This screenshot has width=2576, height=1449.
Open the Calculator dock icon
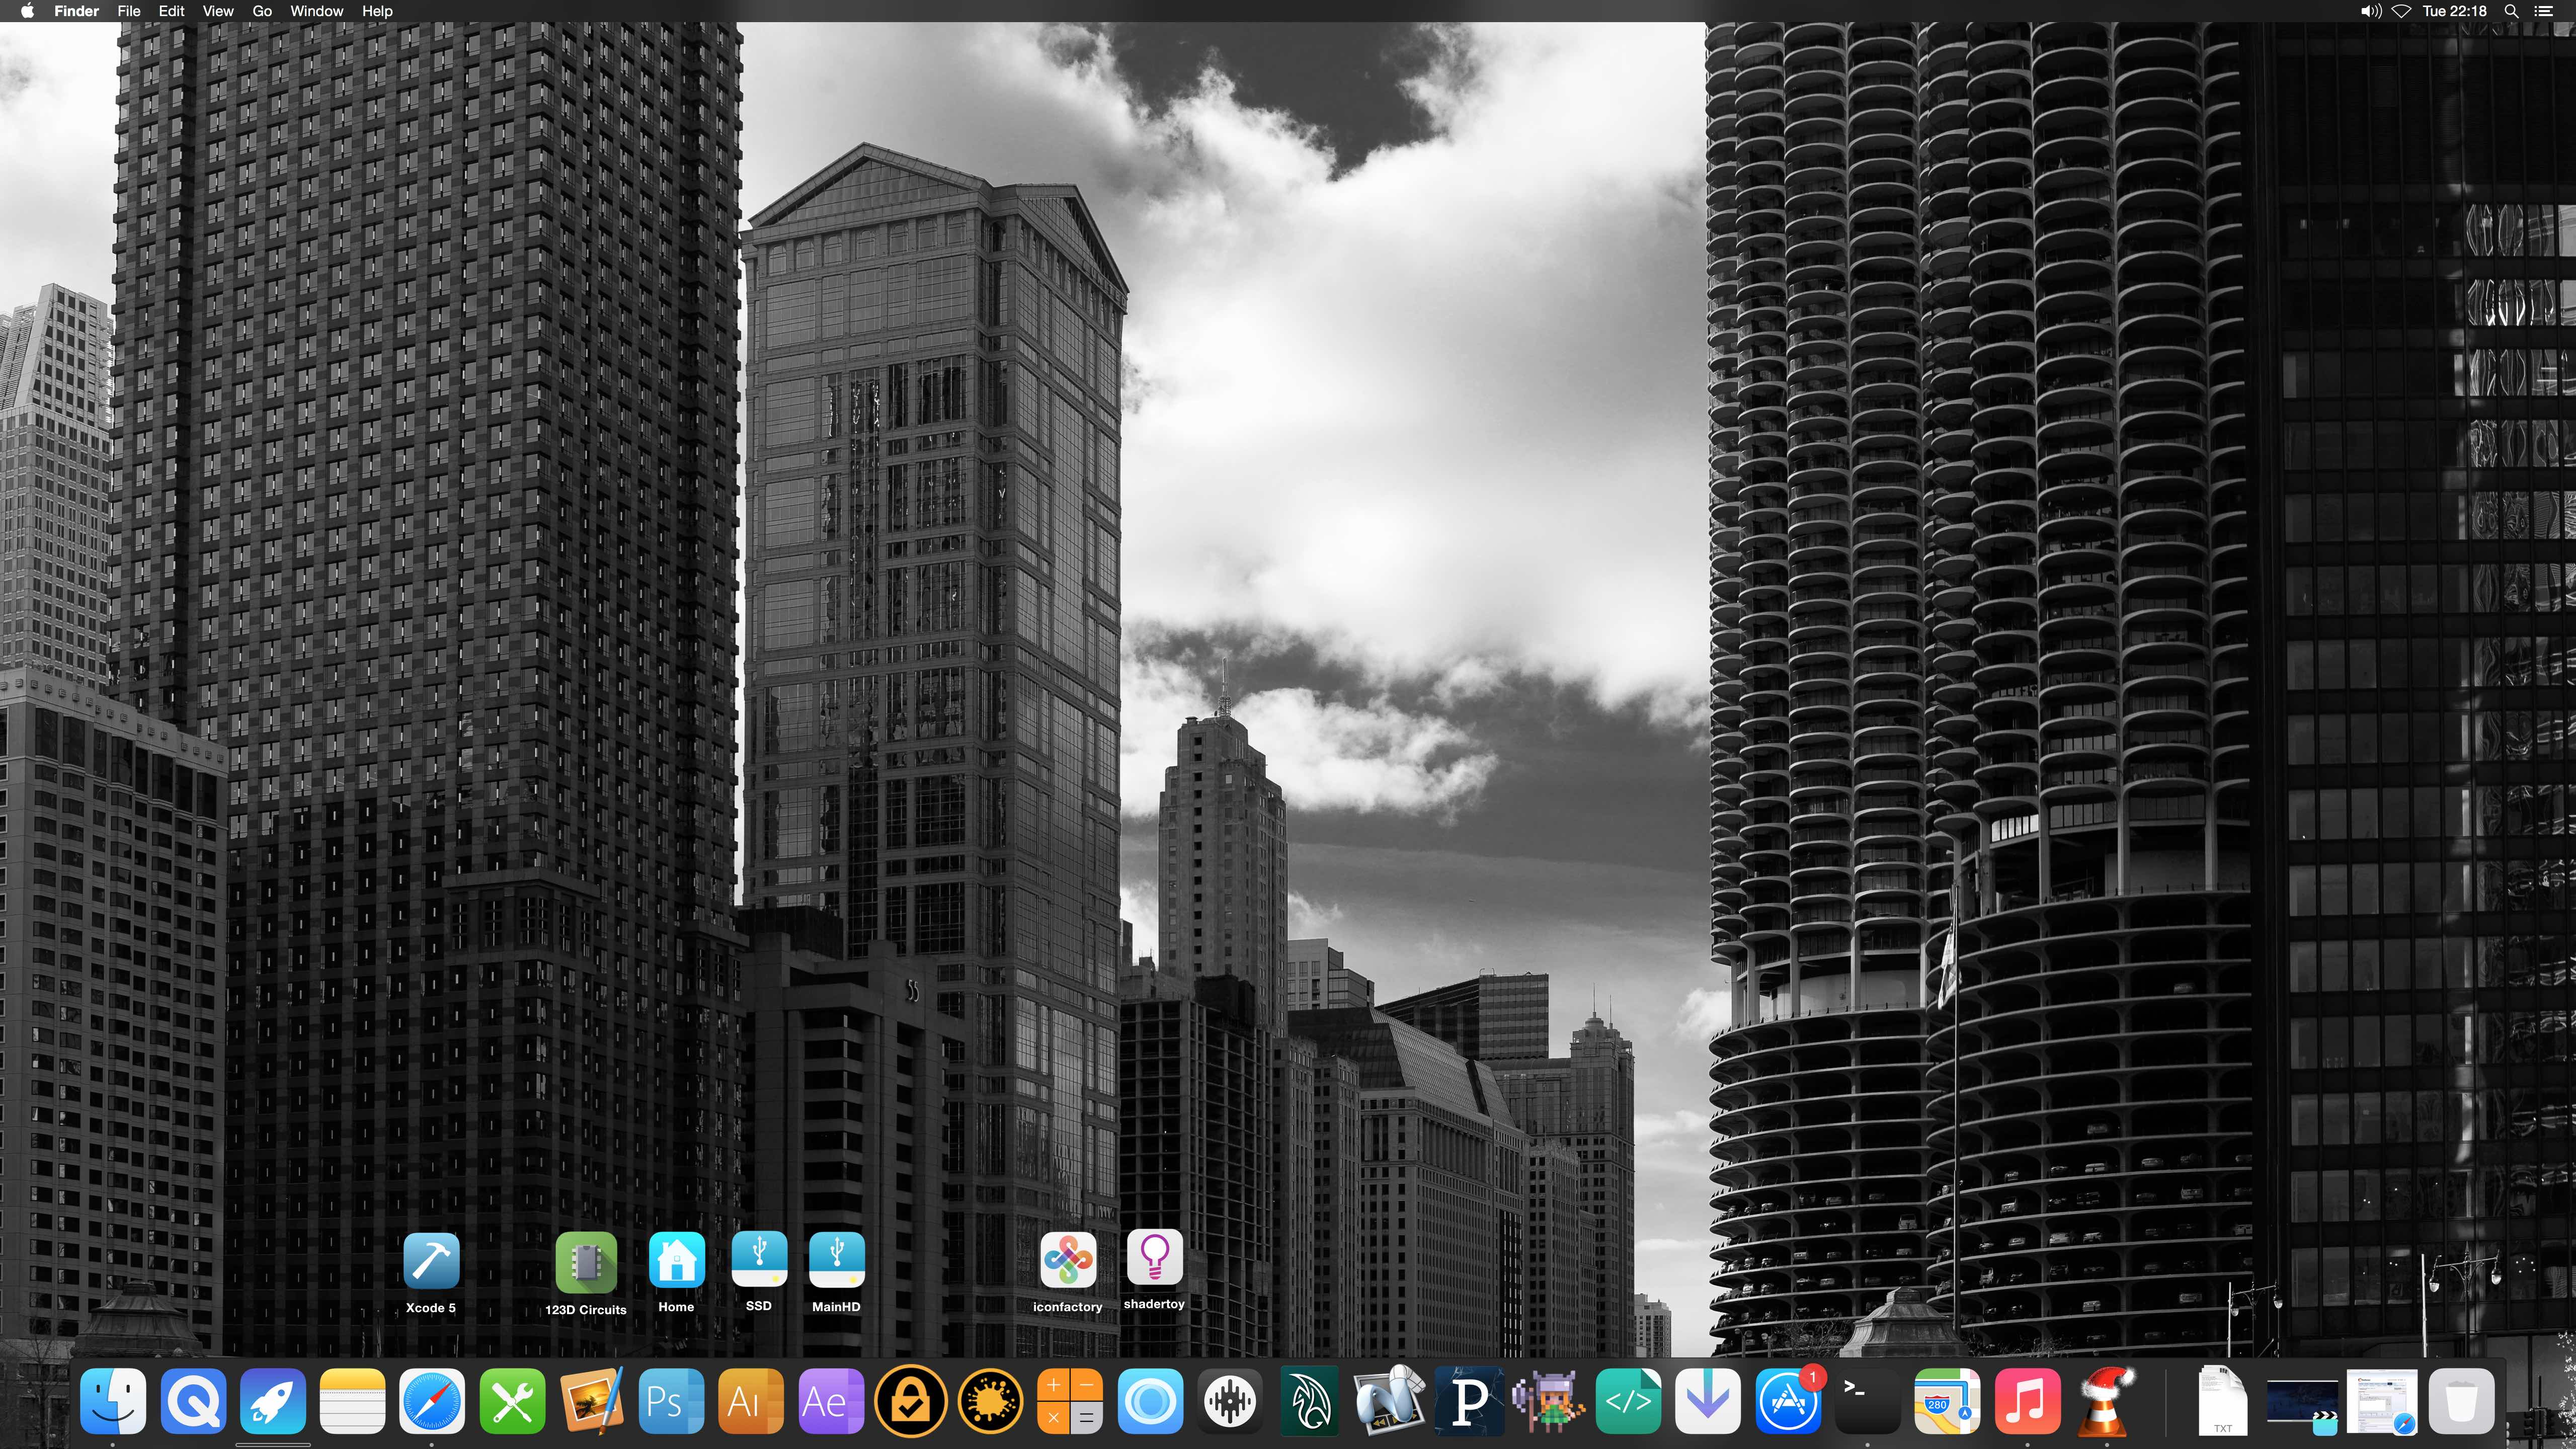[x=1070, y=1401]
